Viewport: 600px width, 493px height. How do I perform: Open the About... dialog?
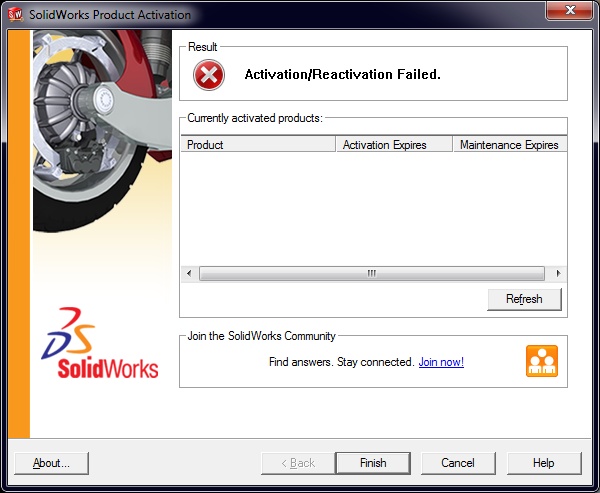[51, 463]
